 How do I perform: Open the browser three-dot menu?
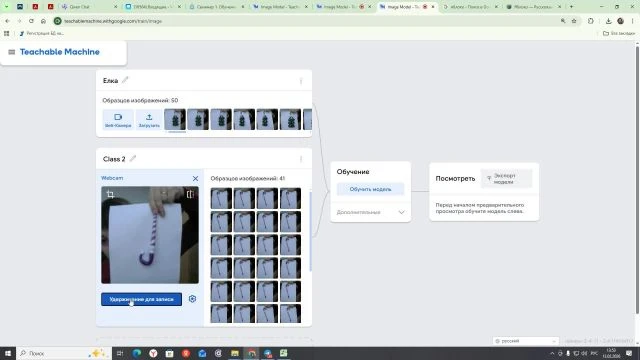click(633, 21)
